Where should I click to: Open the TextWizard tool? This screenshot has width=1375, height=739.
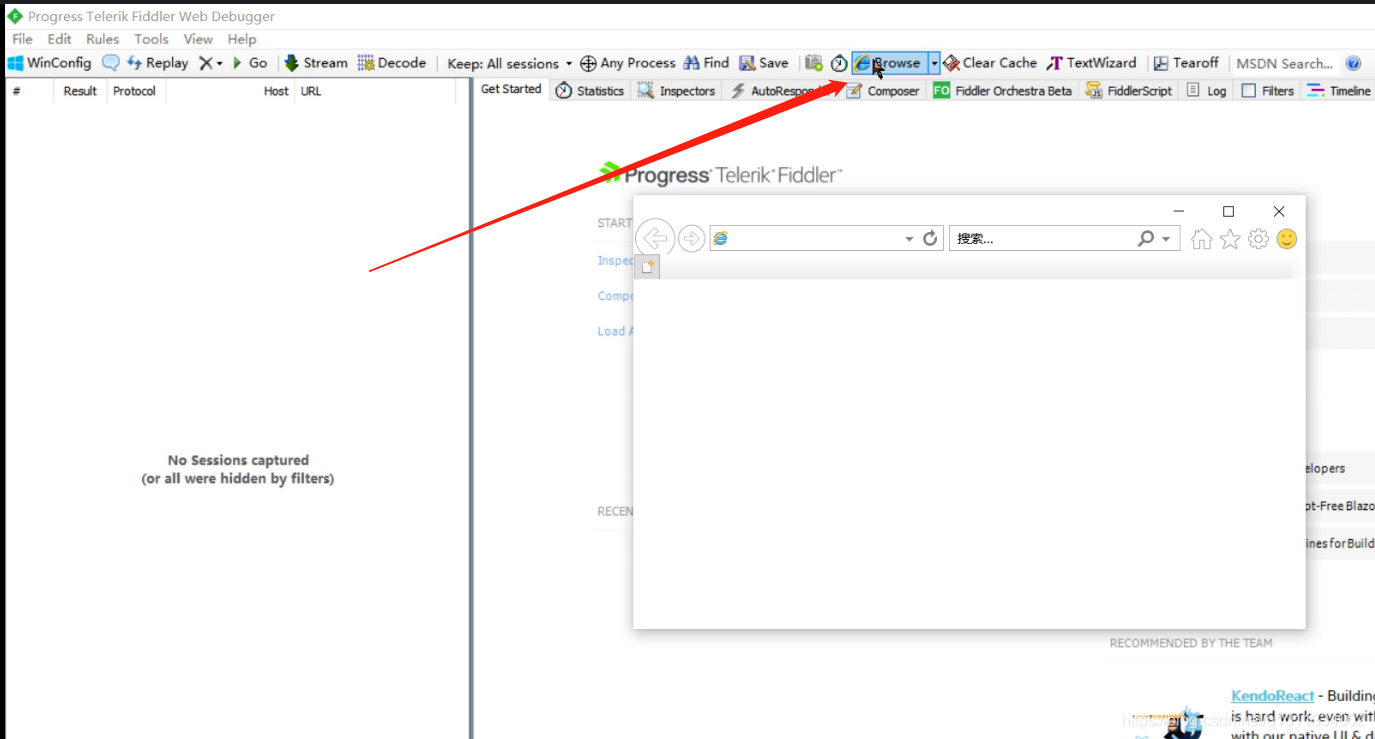[1091, 63]
